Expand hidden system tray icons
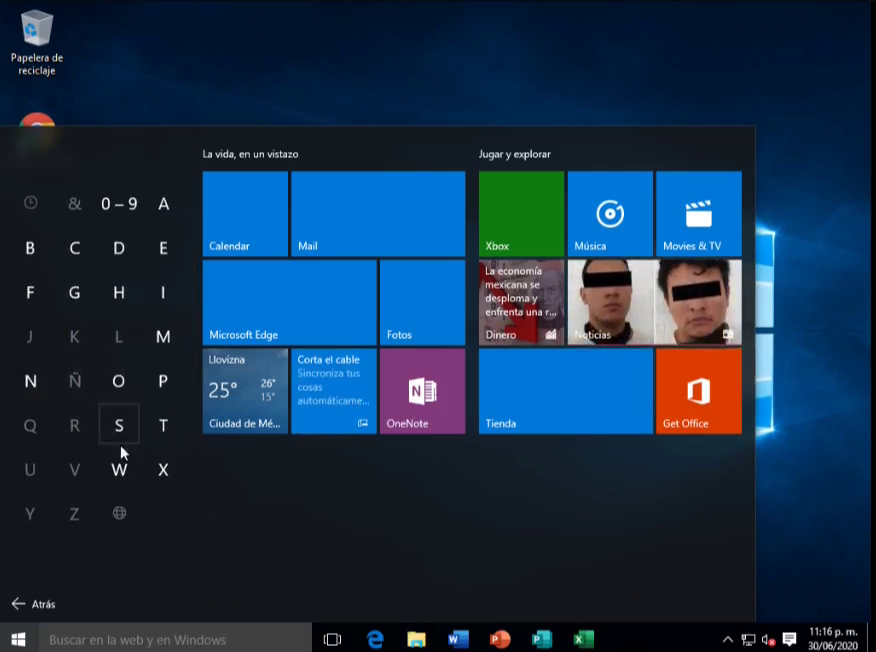The height and width of the screenshot is (652, 876). pos(727,639)
